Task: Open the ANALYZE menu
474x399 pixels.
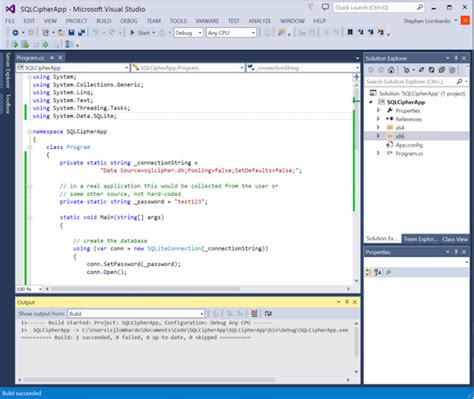Action: coord(259,21)
